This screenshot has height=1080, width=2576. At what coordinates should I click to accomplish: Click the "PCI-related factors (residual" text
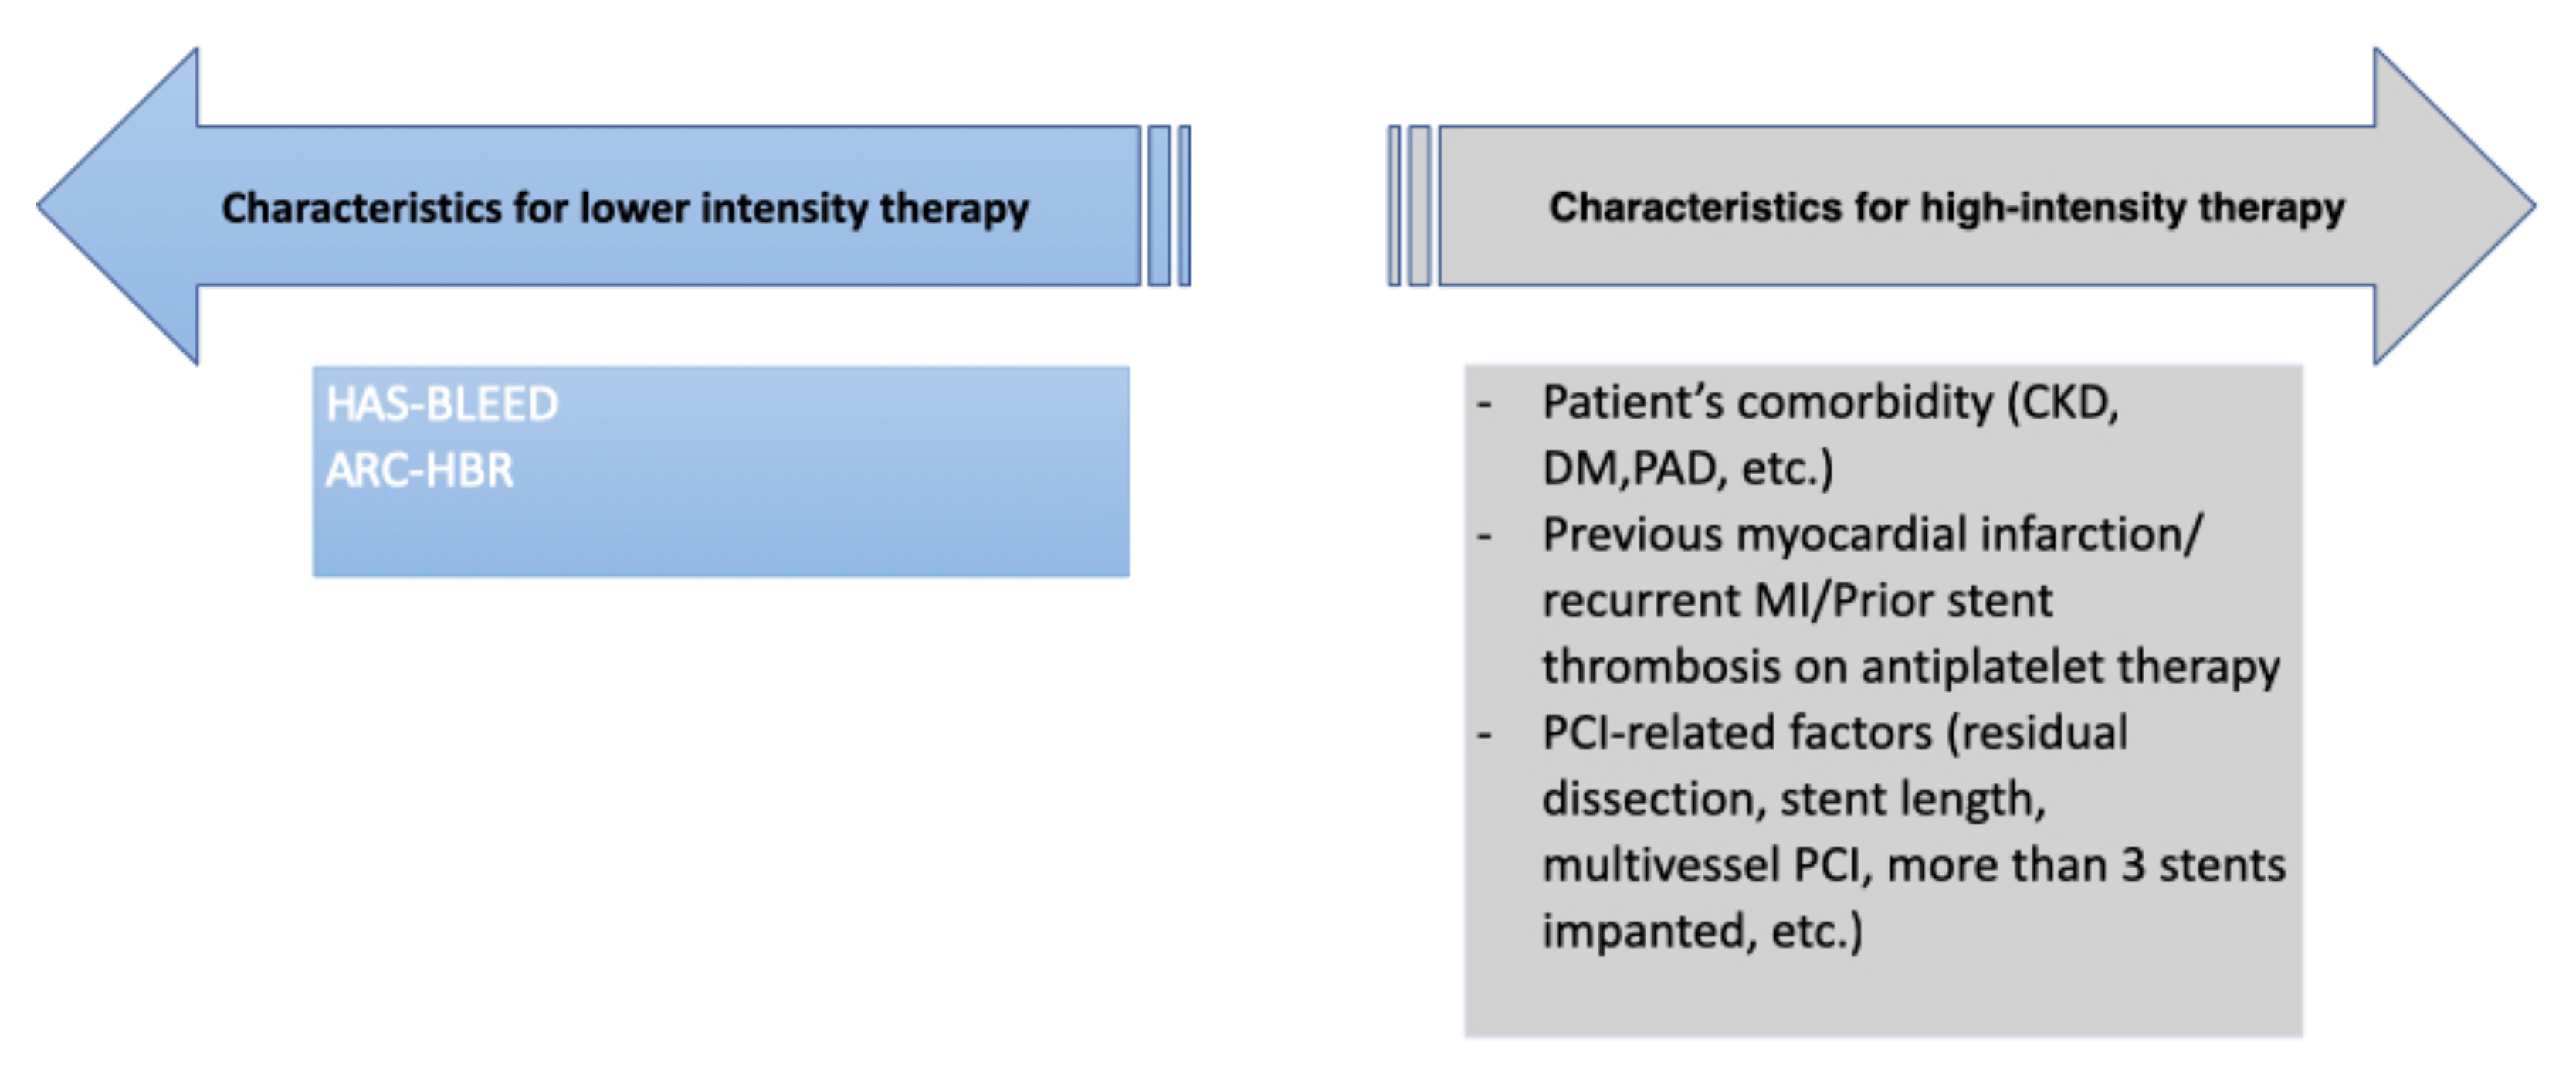1835,733
